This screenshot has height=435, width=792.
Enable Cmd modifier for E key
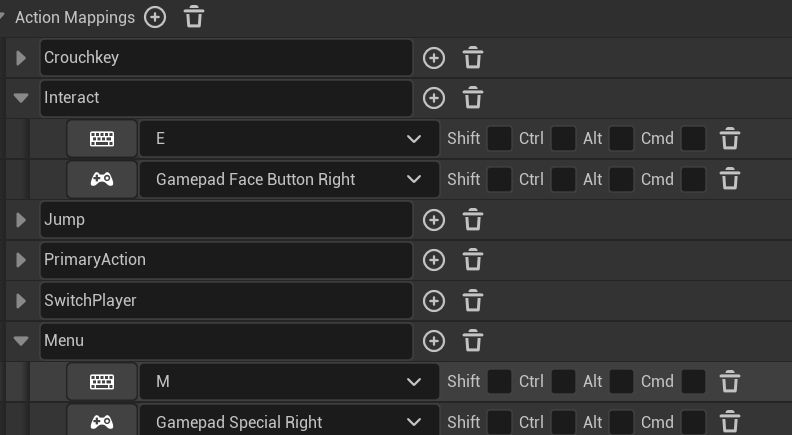tap(693, 139)
